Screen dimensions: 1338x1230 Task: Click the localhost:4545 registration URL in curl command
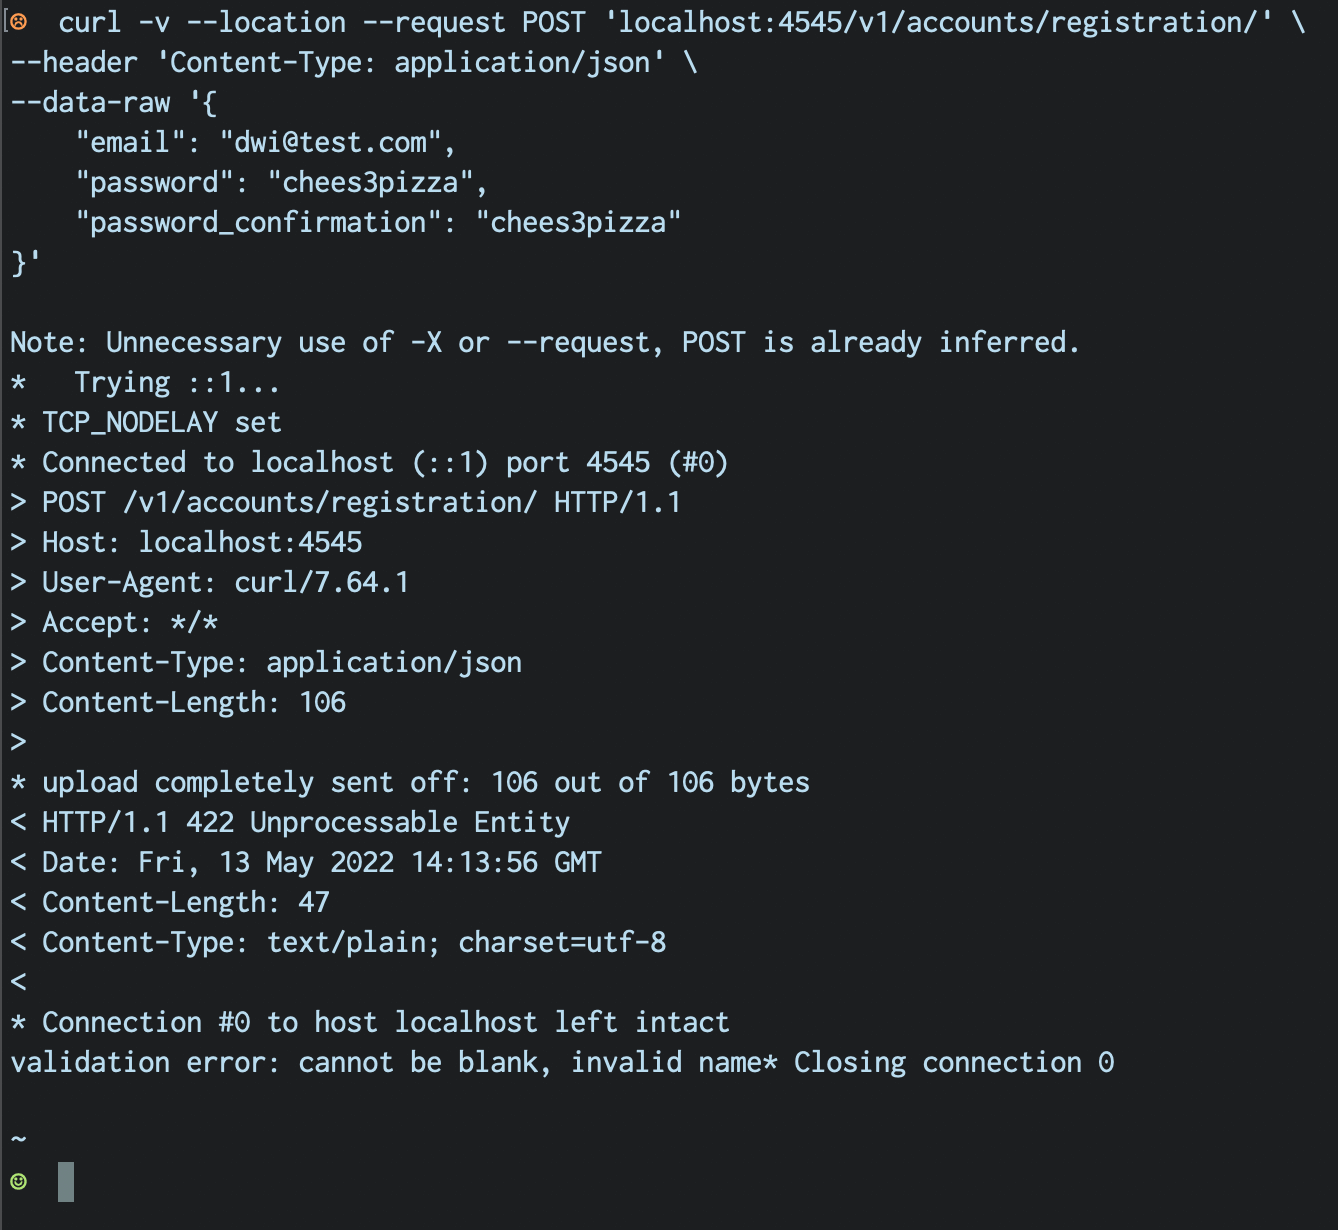[x=939, y=22]
